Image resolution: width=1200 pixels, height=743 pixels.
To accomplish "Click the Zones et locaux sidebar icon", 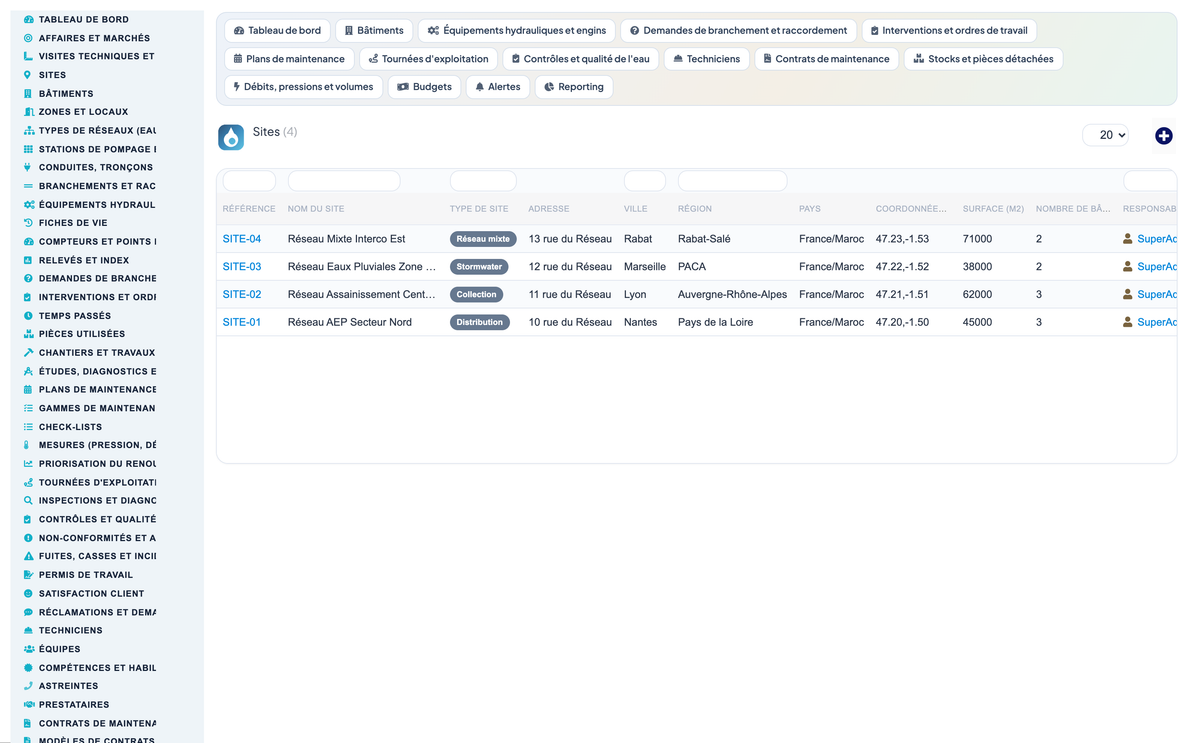I will [28, 112].
